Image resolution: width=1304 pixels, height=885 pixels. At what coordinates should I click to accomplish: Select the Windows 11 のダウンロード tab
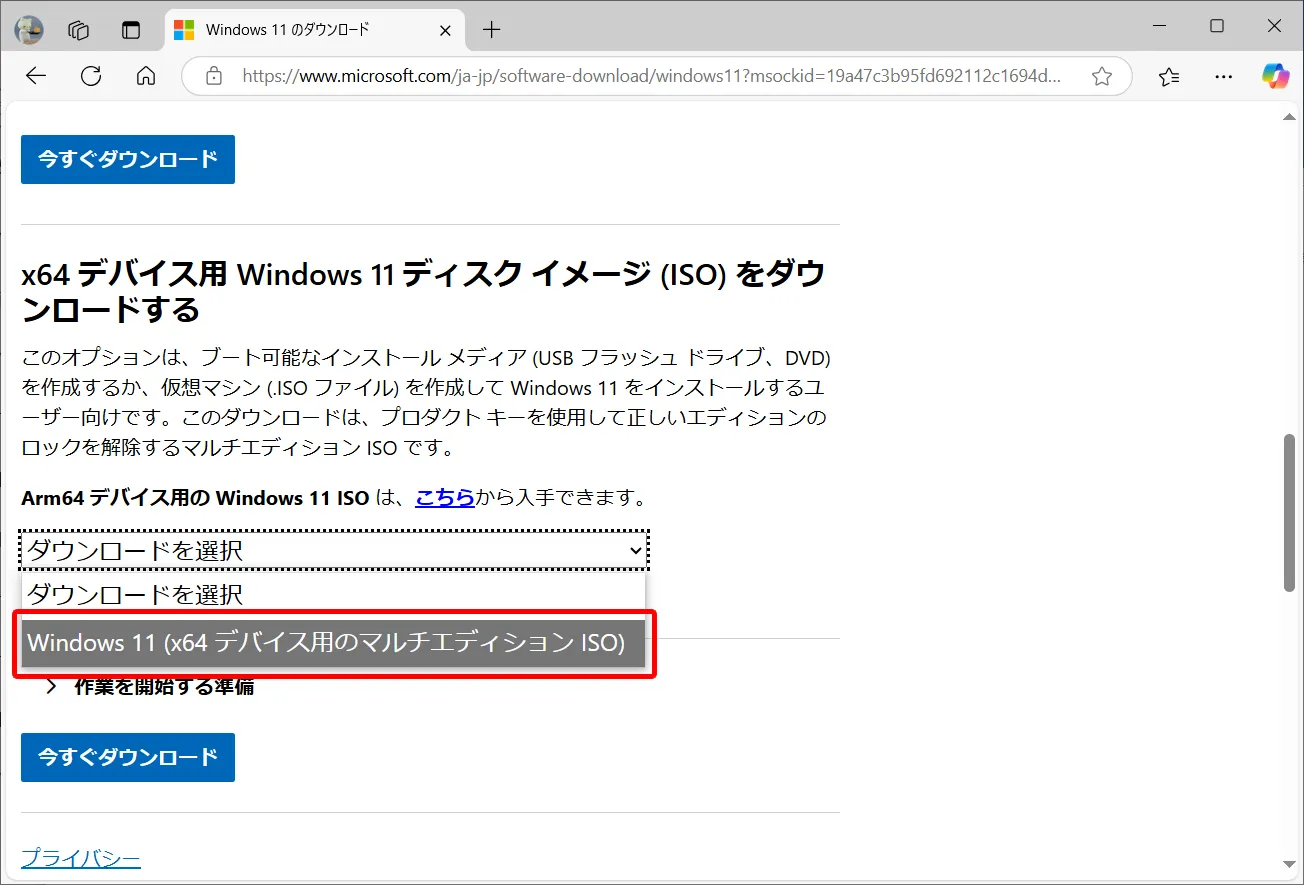point(313,30)
